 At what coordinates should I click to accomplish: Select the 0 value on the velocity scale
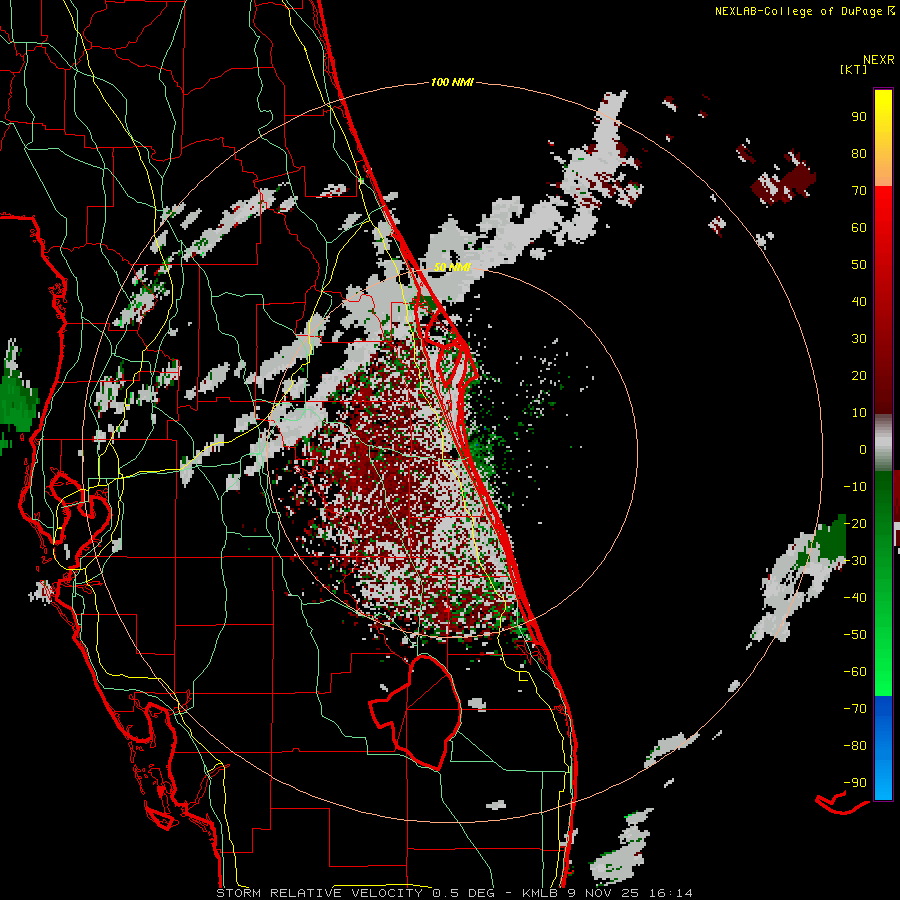(x=863, y=449)
